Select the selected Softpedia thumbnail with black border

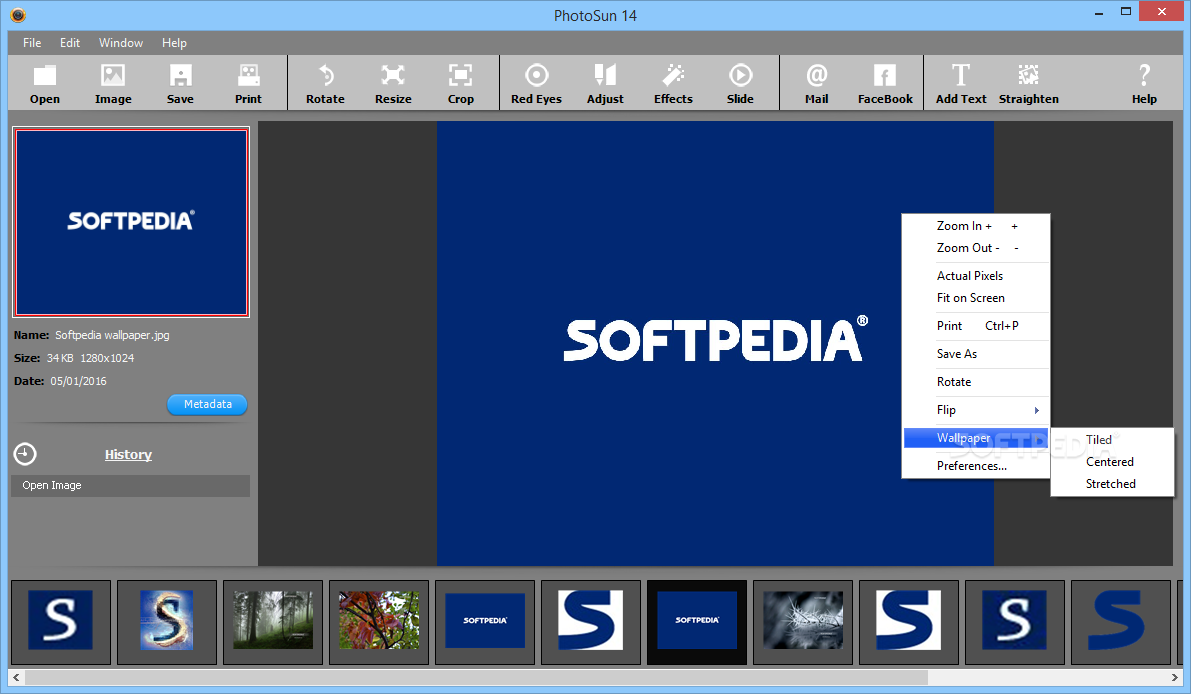coord(697,621)
